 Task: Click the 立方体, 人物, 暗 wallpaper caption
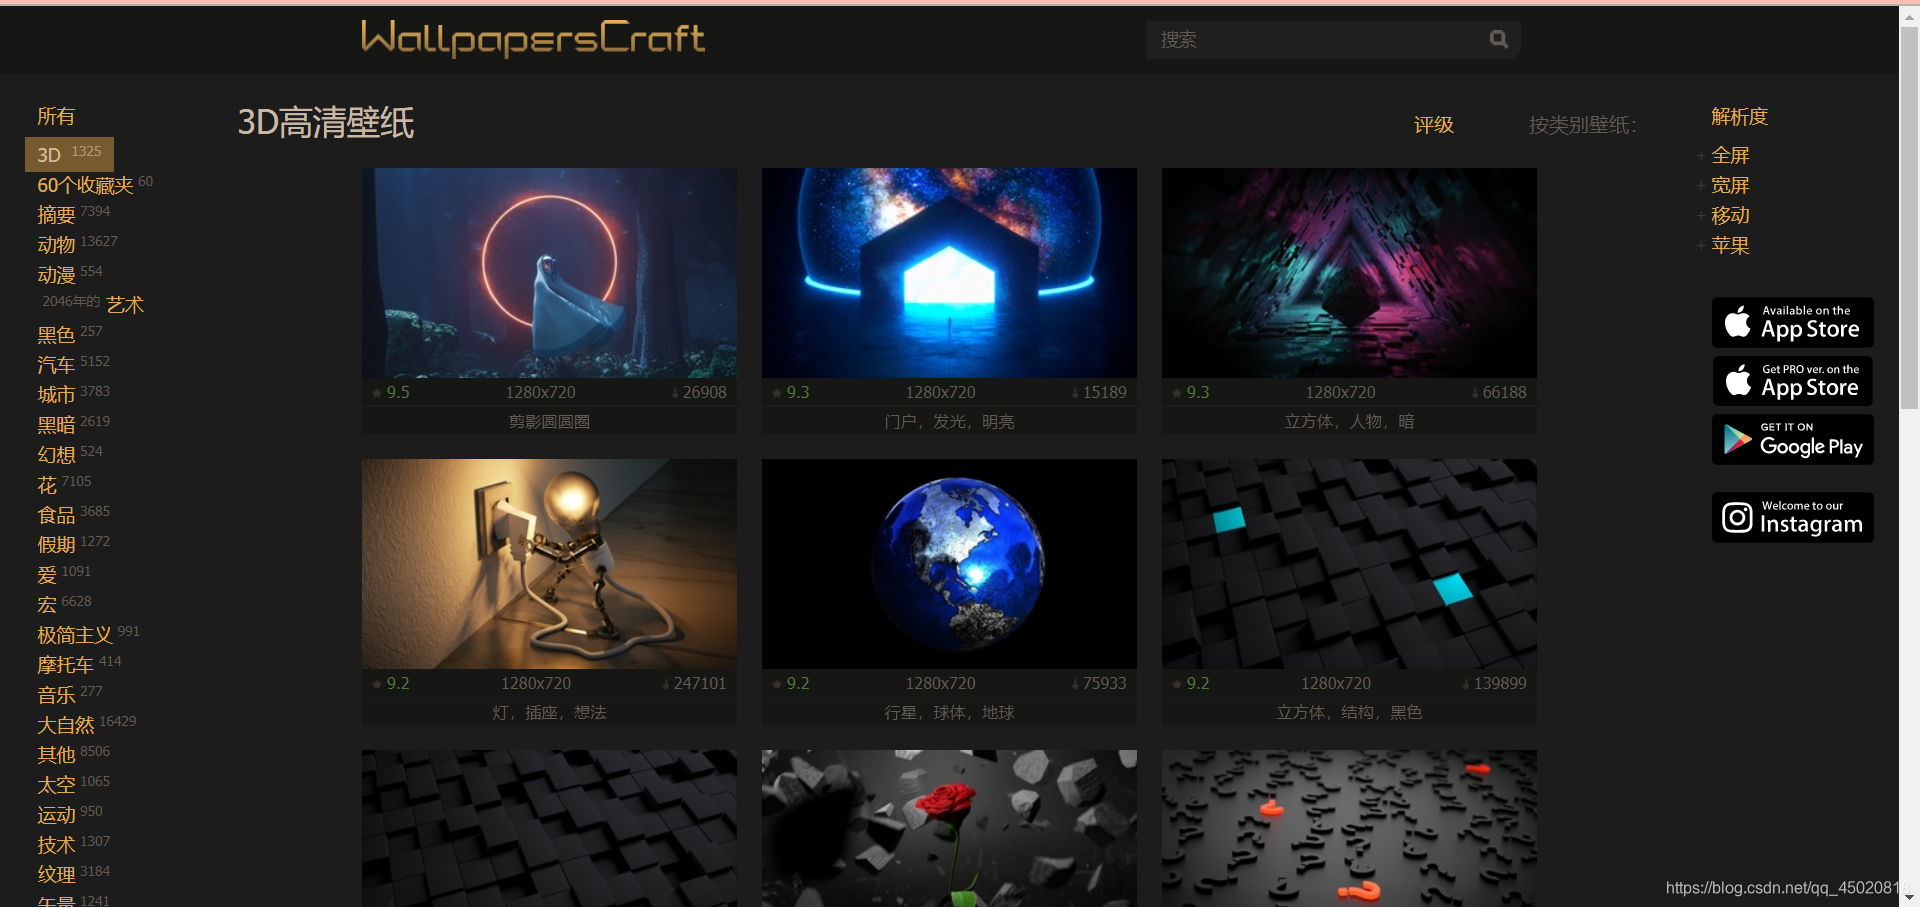(x=1349, y=421)
